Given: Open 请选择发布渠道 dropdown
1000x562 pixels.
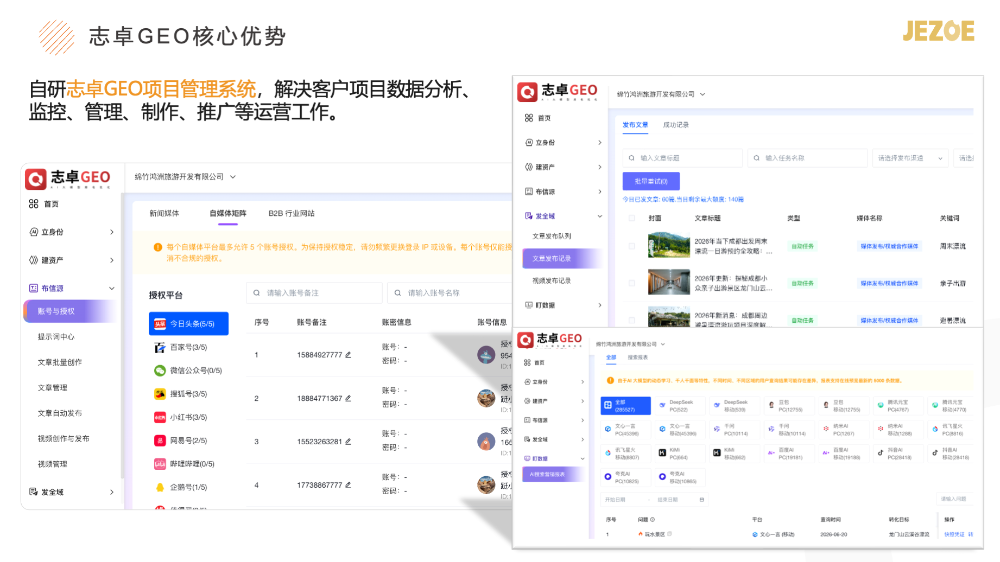Looking at the screenshot, I should pyautogui.click(x=910, y=158).
